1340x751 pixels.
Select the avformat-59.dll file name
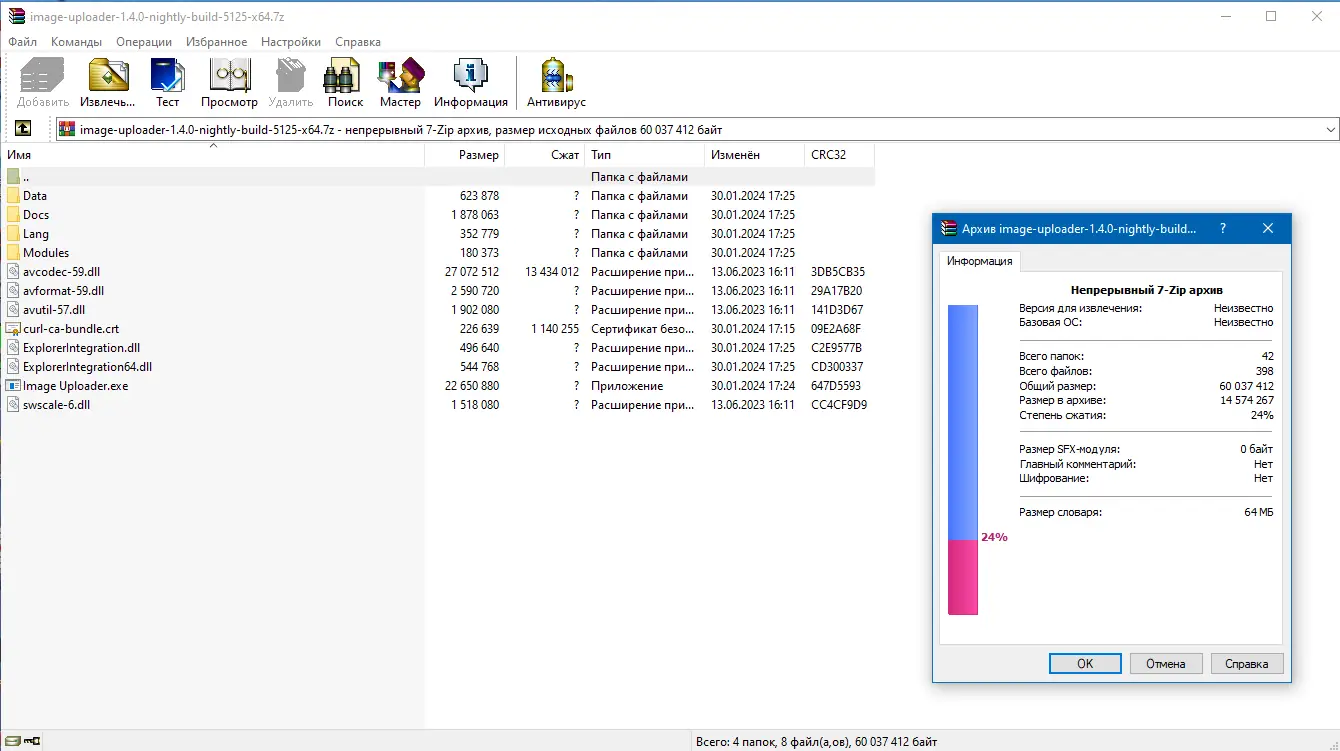coord(63,291)
